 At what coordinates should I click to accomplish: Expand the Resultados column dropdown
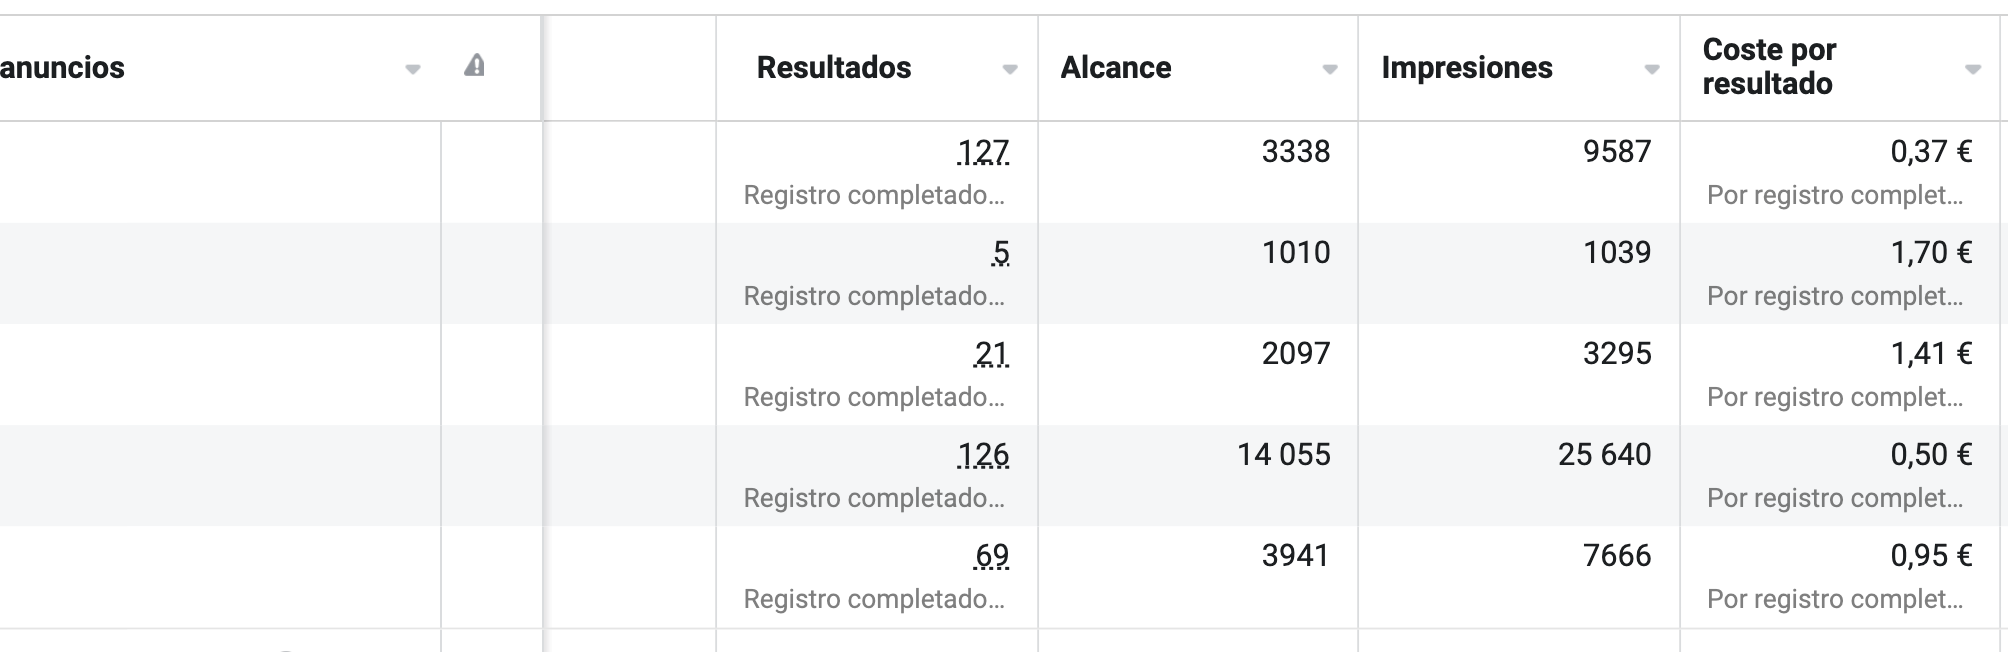coord(1010,69)
